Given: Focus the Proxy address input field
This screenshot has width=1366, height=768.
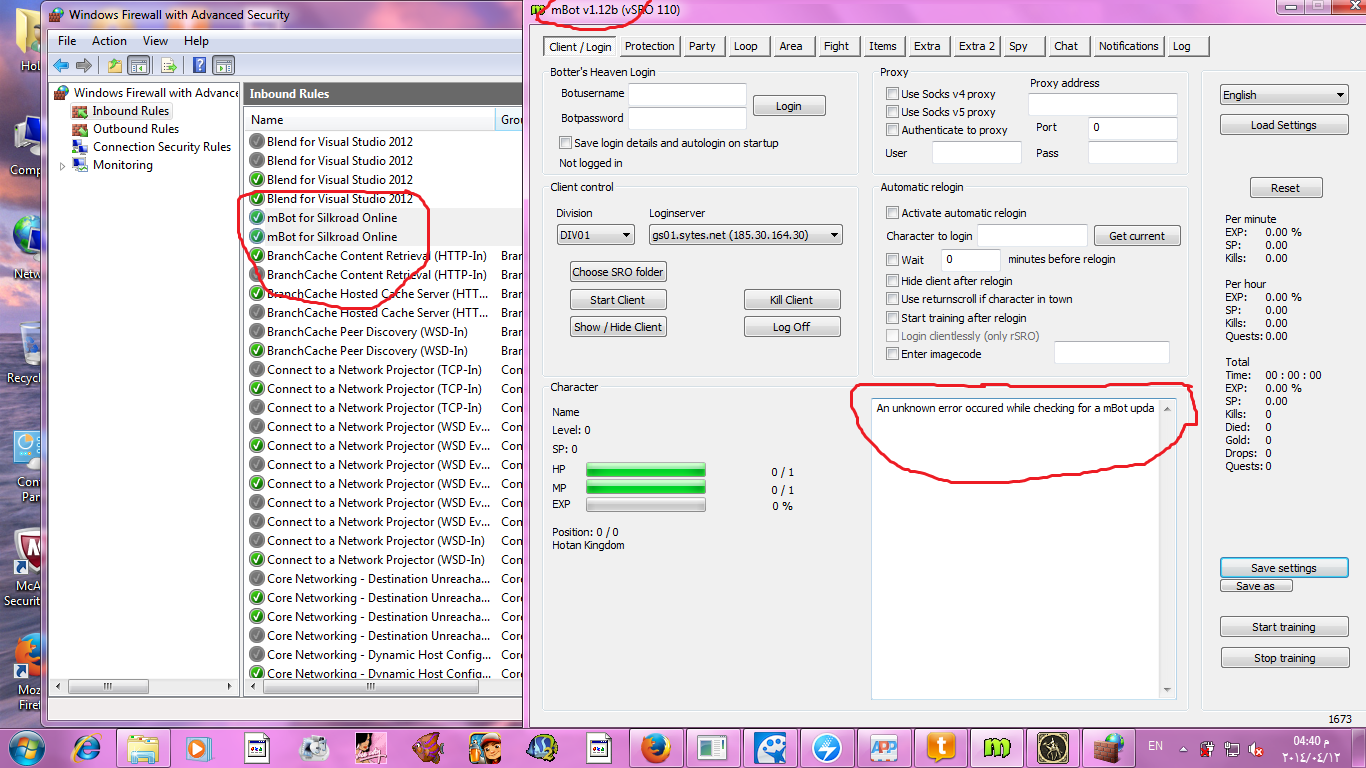Looking at the screenshot, I should tap(1102, 105).
